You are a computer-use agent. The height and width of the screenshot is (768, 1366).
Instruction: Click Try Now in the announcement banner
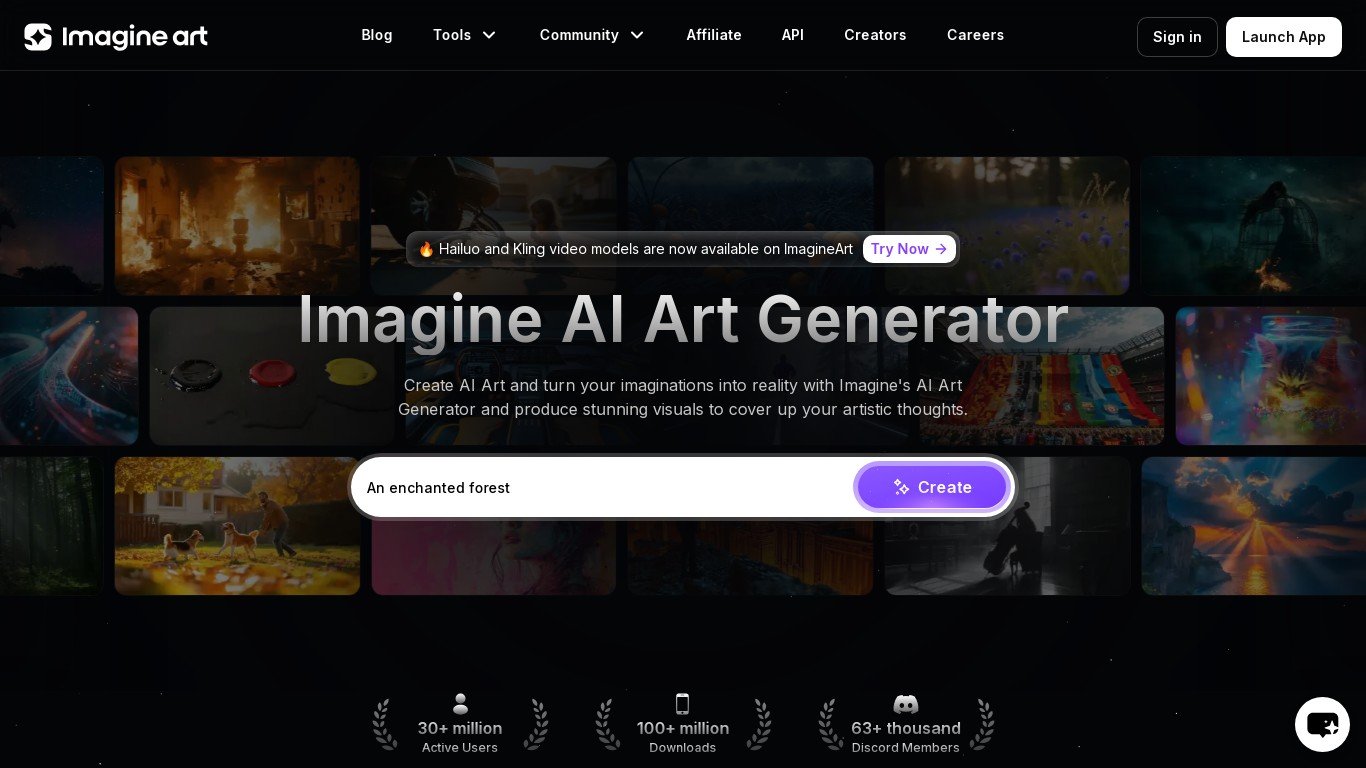(x=909, y=249)
